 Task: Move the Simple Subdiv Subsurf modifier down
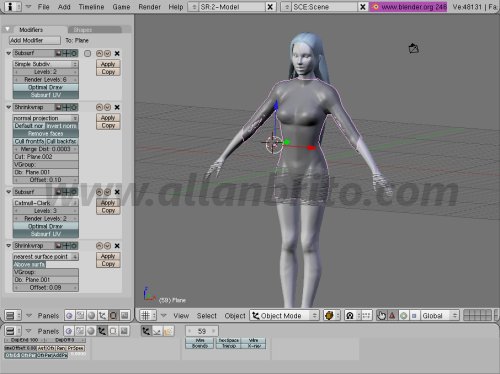tap(107, 53)
